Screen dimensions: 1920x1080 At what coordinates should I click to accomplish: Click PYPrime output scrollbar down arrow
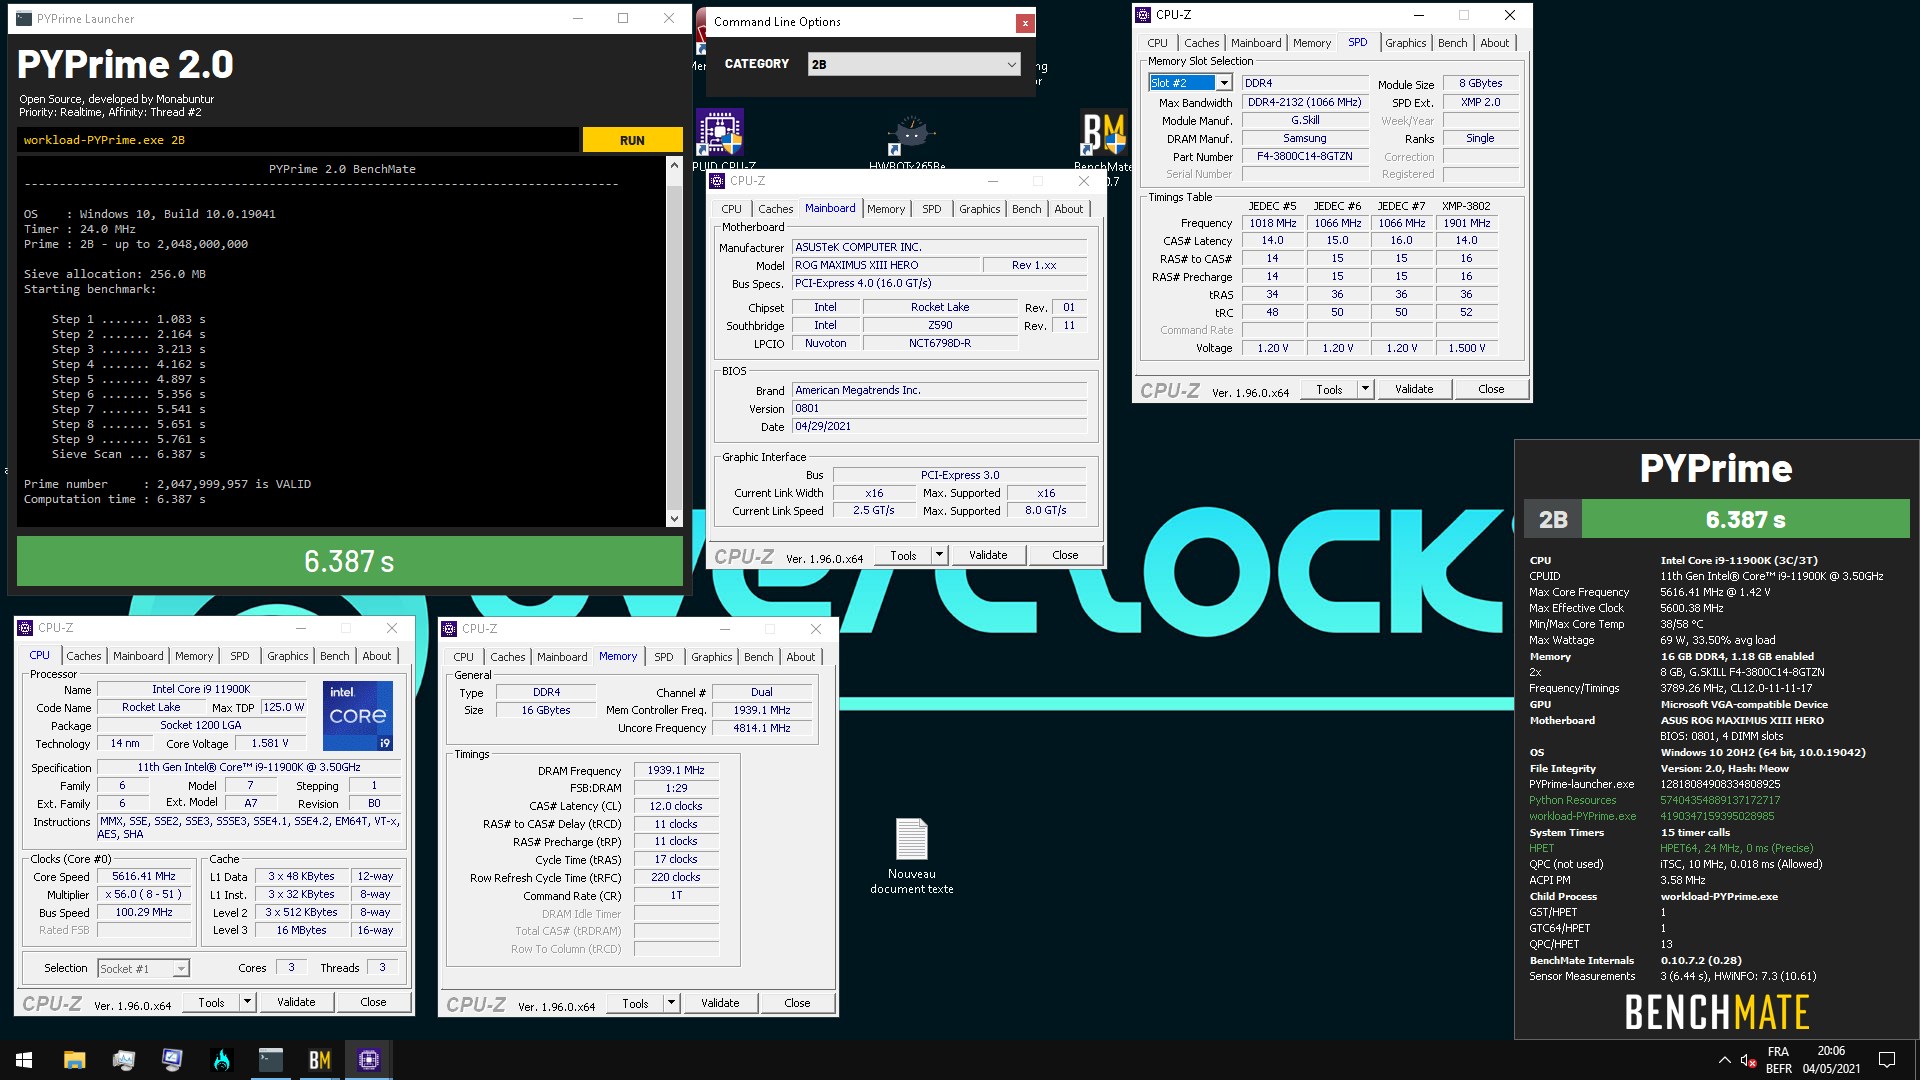pyautogui.click(x=674, y=518)
